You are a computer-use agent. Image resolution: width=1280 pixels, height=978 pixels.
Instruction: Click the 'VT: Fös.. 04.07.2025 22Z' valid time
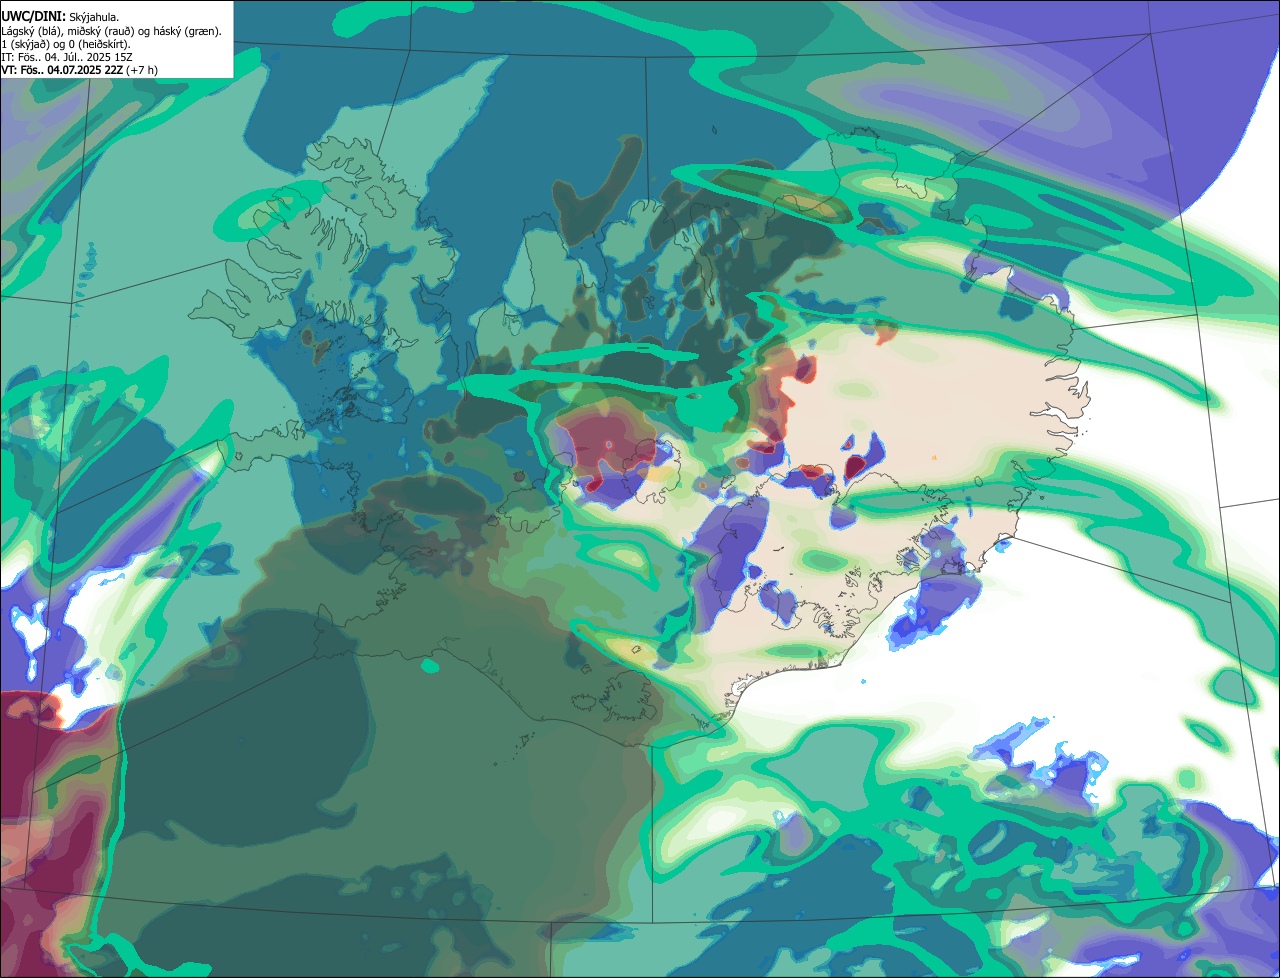[x=62, y=70]
